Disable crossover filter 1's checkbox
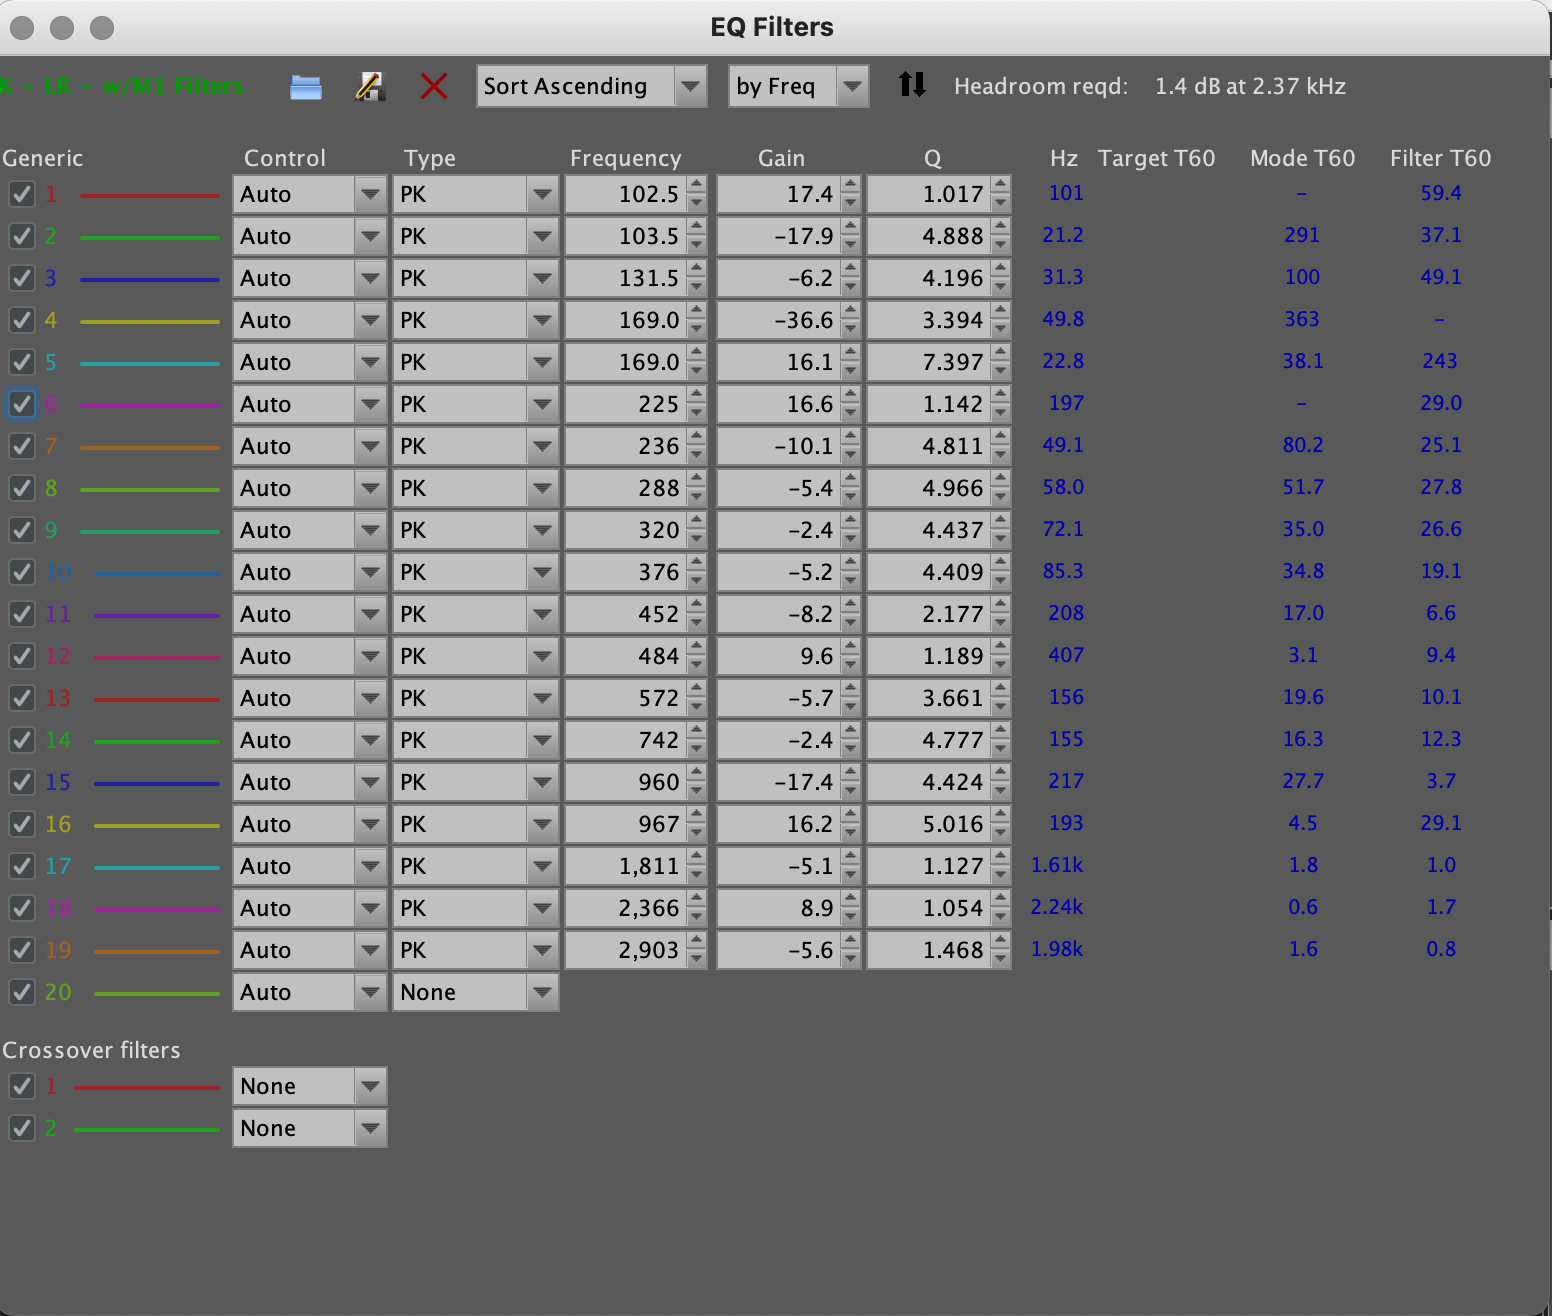The height and width of the screenshot is (1316, 1552). pos(22,1086)
